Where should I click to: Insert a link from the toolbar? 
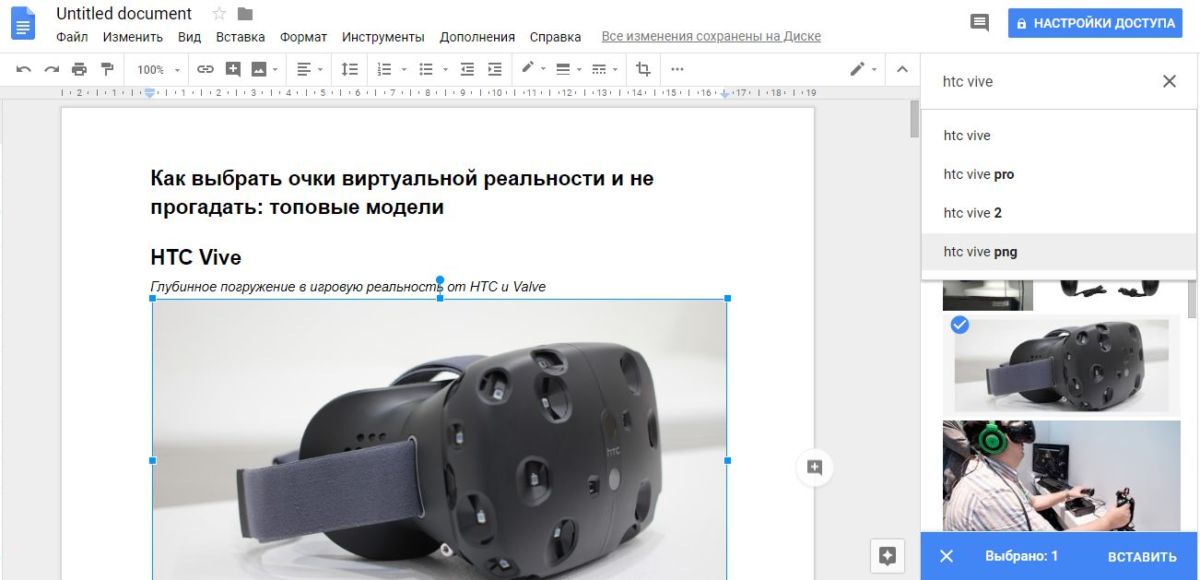(x=205, y=70)
